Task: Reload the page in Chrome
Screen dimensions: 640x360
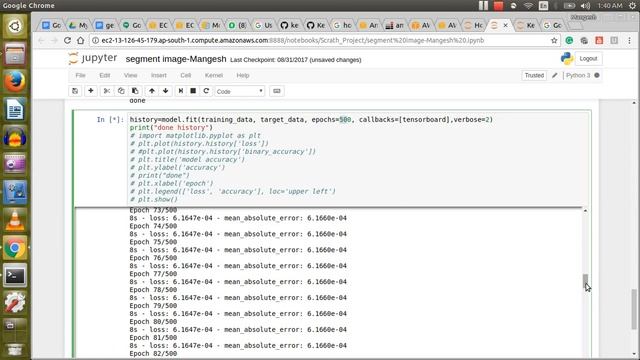Action: coord(67,40)
